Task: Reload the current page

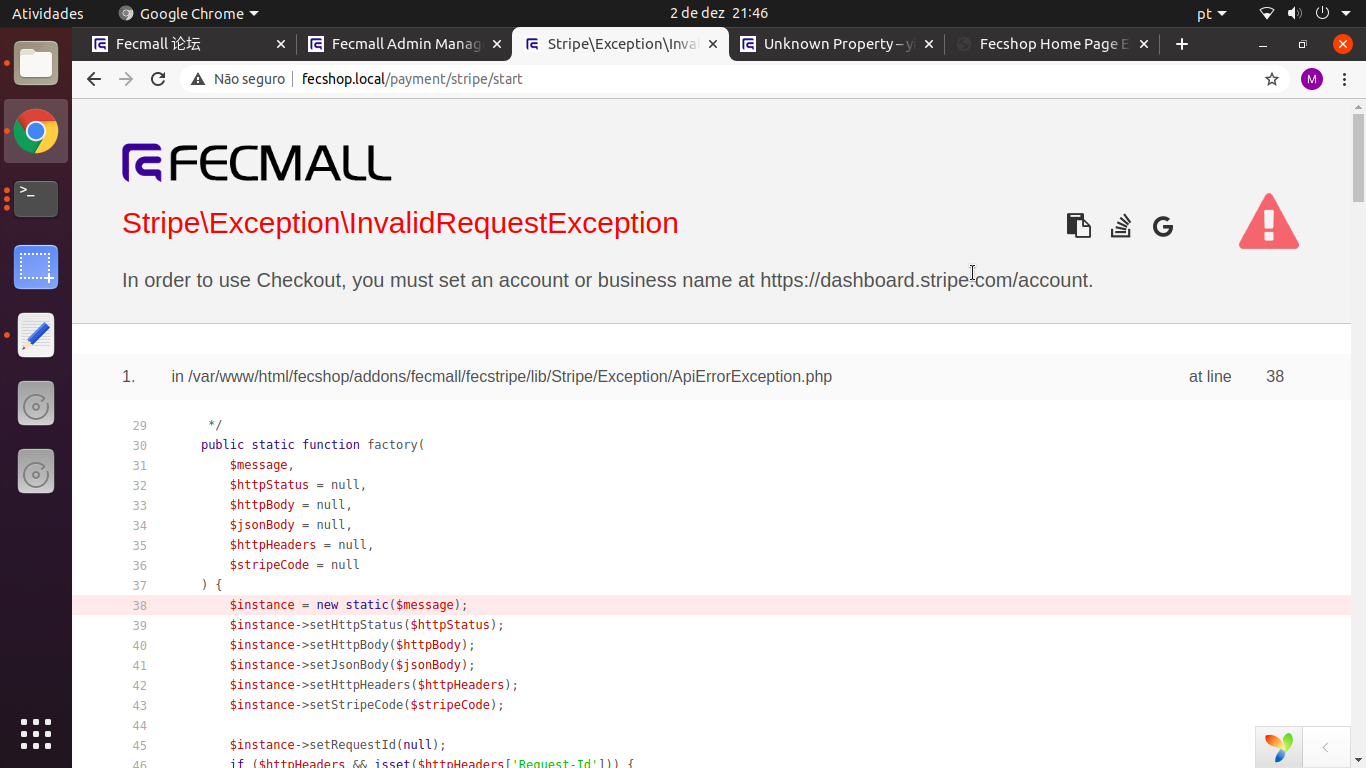Action: (x=158, y=79)
